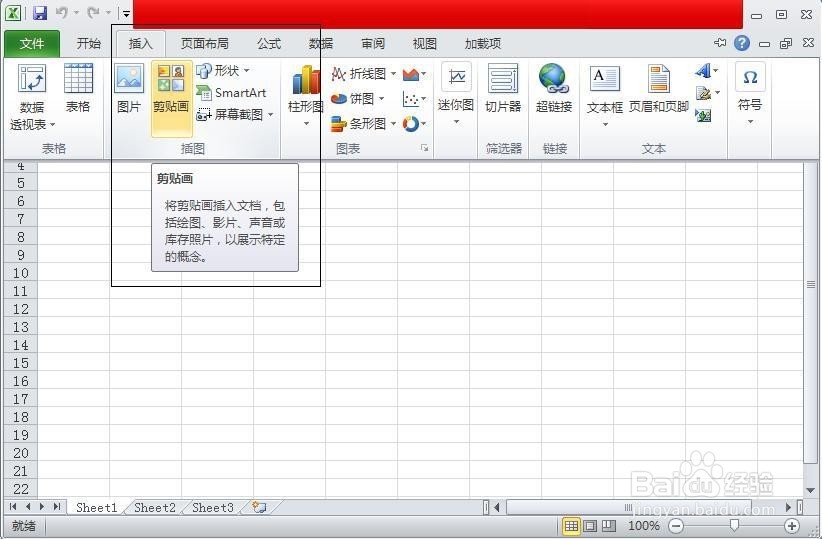Select row header 10

(20, 273)
